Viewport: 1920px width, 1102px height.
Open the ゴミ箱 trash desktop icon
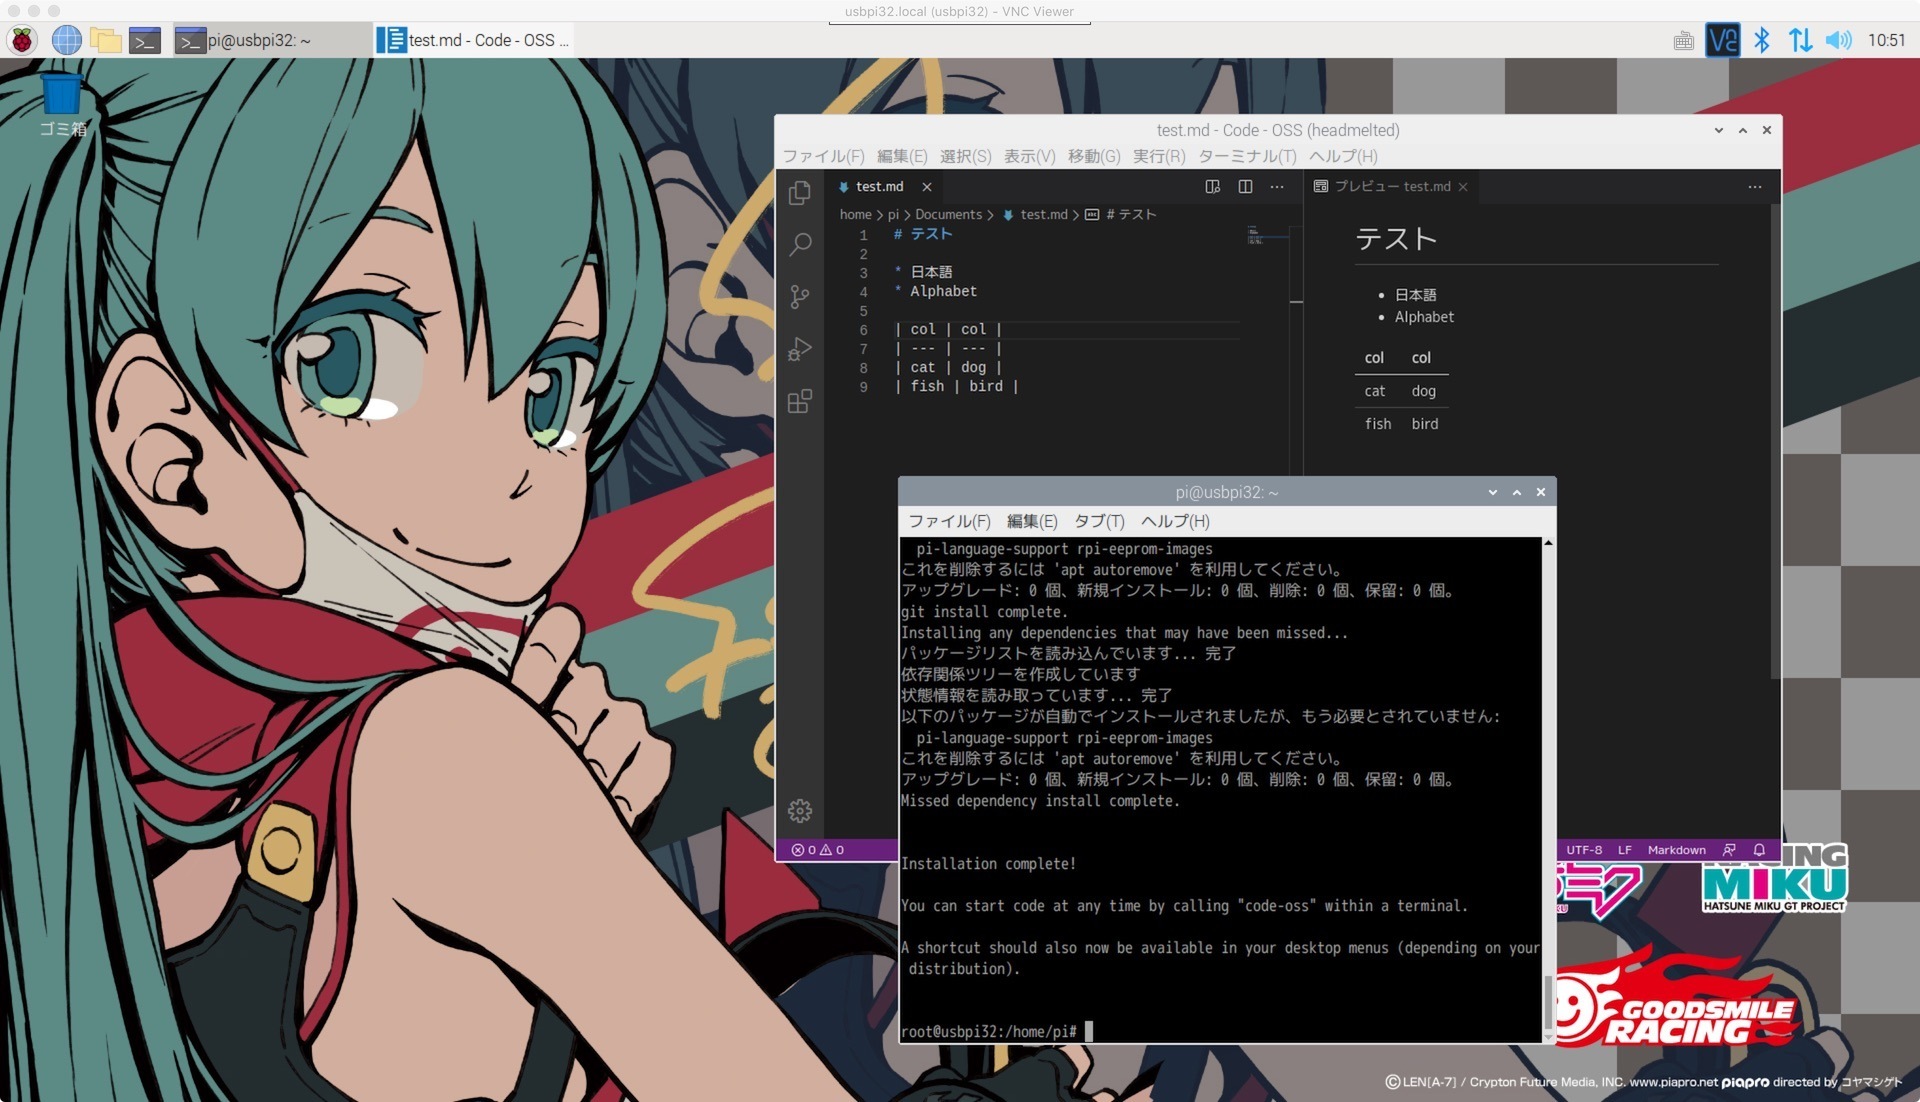coord(62,103)
